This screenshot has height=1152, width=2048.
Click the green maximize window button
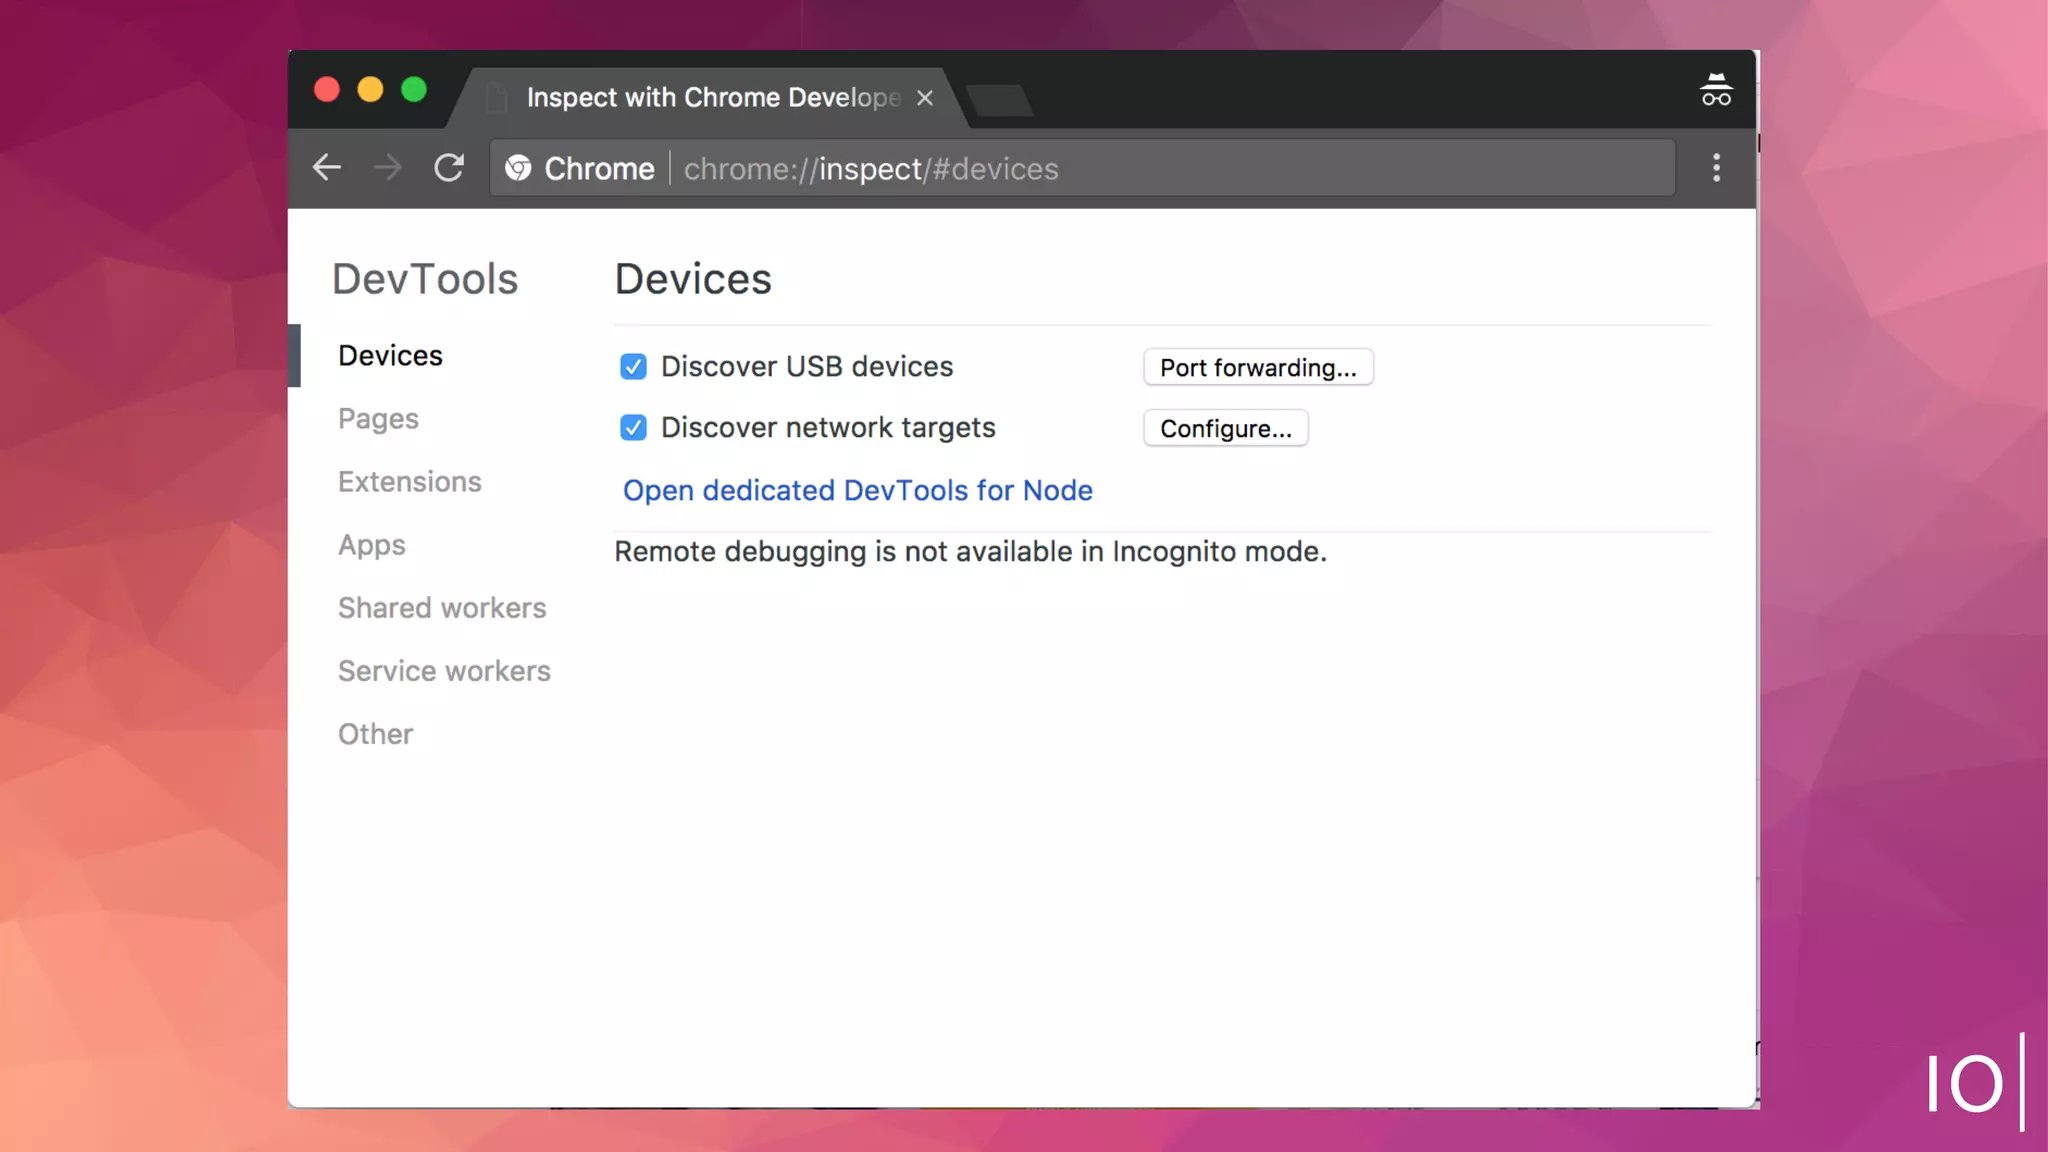pyautogui.click(x=414, y=90)
